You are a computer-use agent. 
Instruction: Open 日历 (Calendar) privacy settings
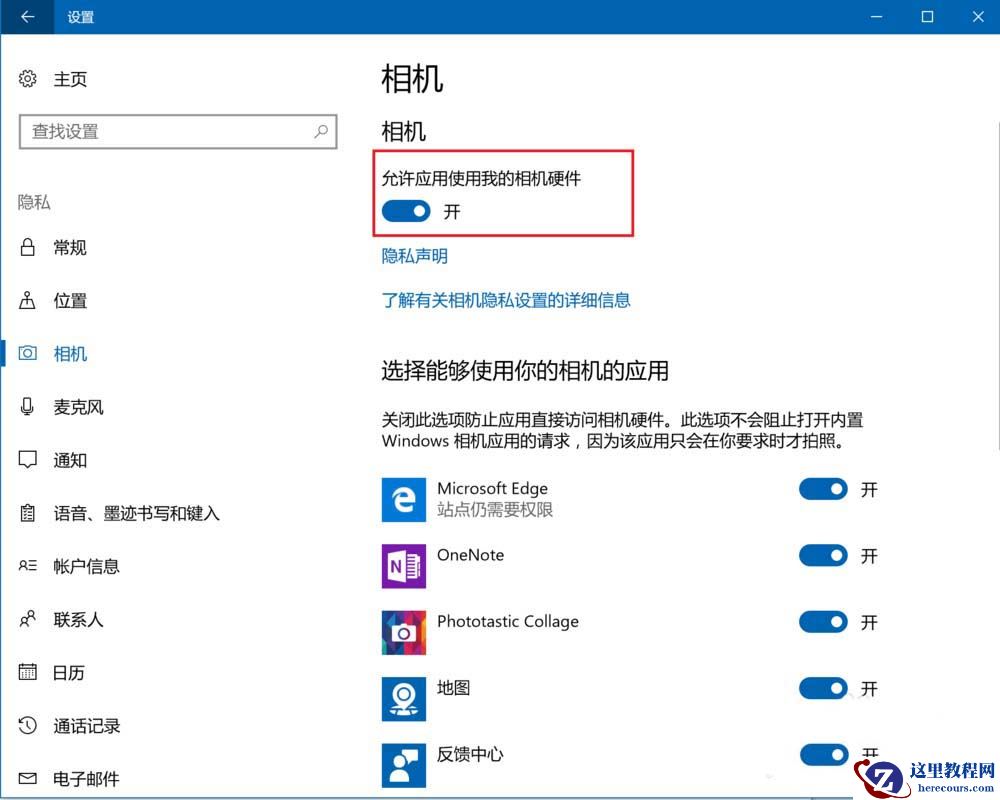click(67, 673)
